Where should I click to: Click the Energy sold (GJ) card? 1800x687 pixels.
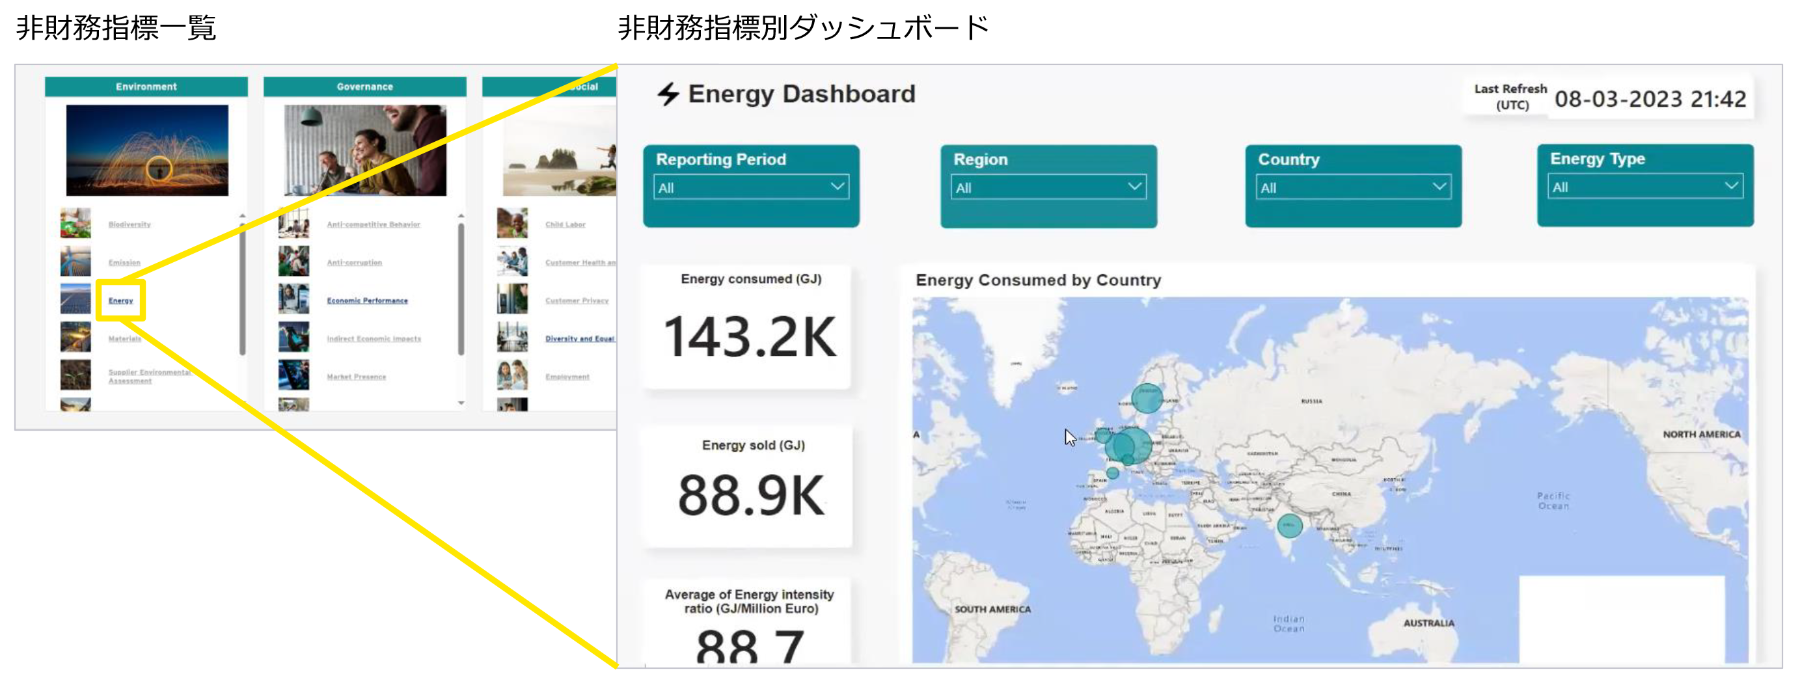pos(750,486)
